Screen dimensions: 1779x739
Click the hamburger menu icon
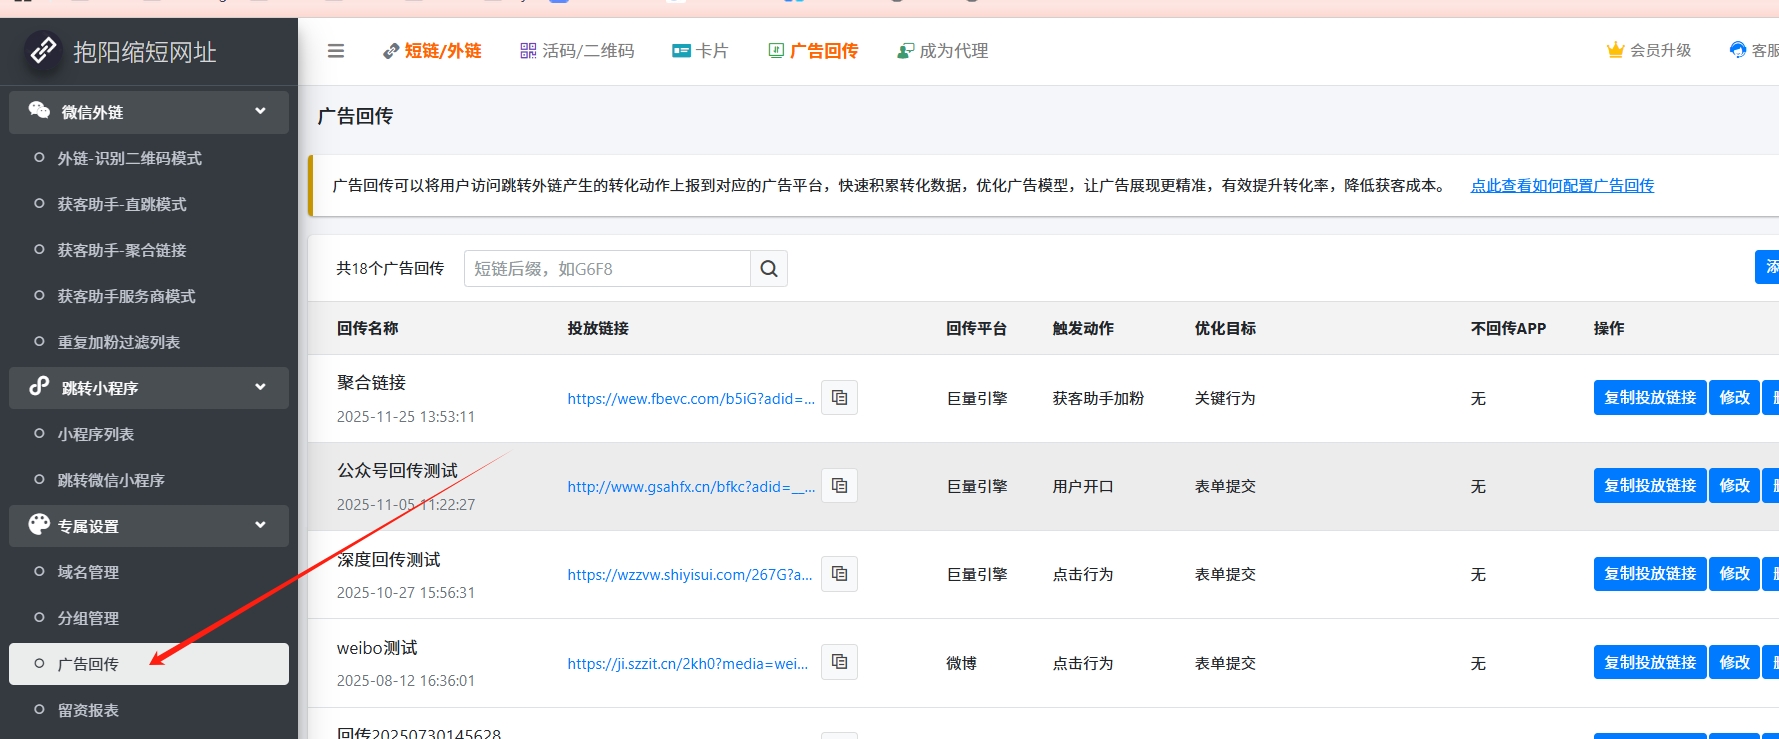[x=336, y=51]
